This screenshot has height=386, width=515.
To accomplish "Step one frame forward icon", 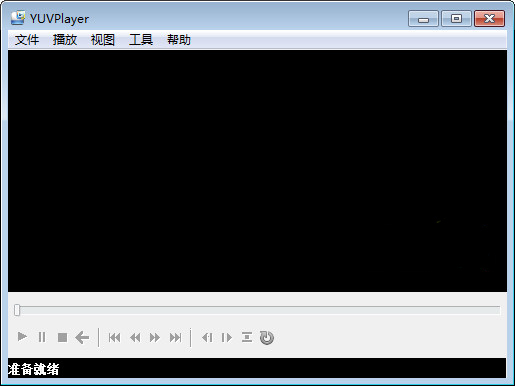I will pyautogui.click(x=227, y=338).
